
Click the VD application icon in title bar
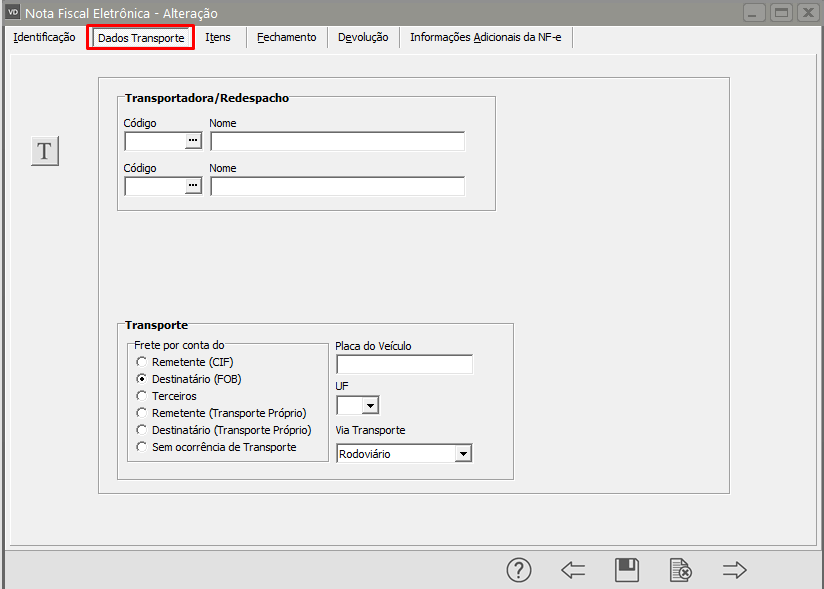click(x=13, y=12)
